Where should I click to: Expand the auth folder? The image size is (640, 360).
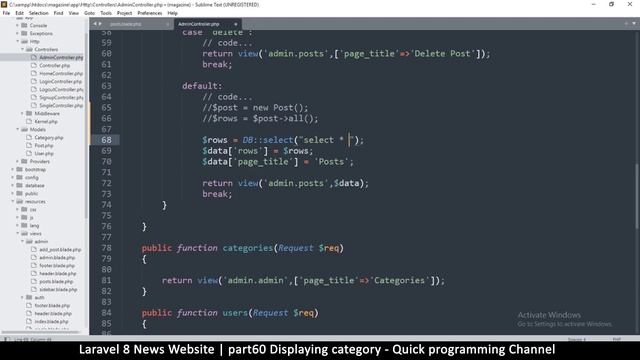tap(22, 297)
